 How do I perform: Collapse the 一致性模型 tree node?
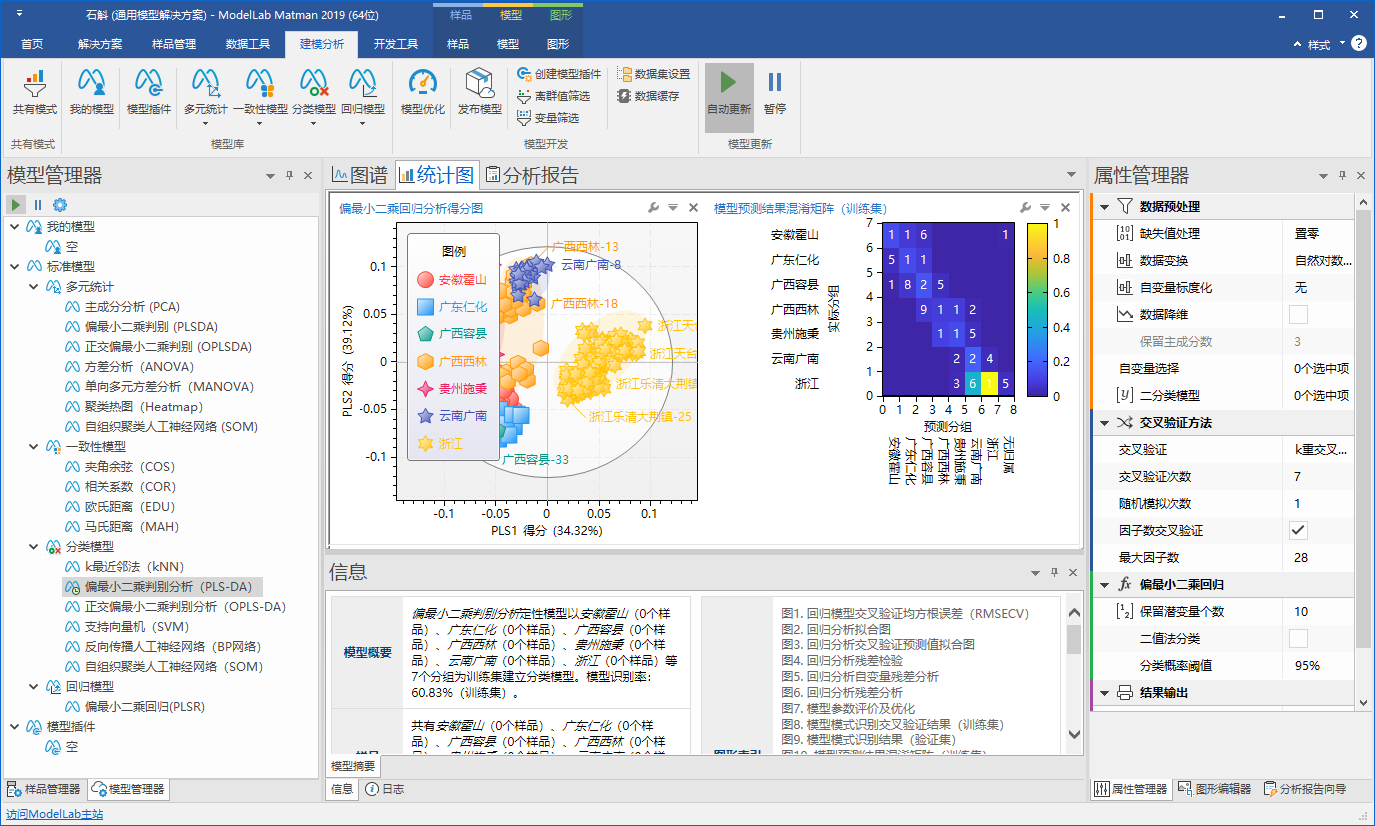click(34, 446)
